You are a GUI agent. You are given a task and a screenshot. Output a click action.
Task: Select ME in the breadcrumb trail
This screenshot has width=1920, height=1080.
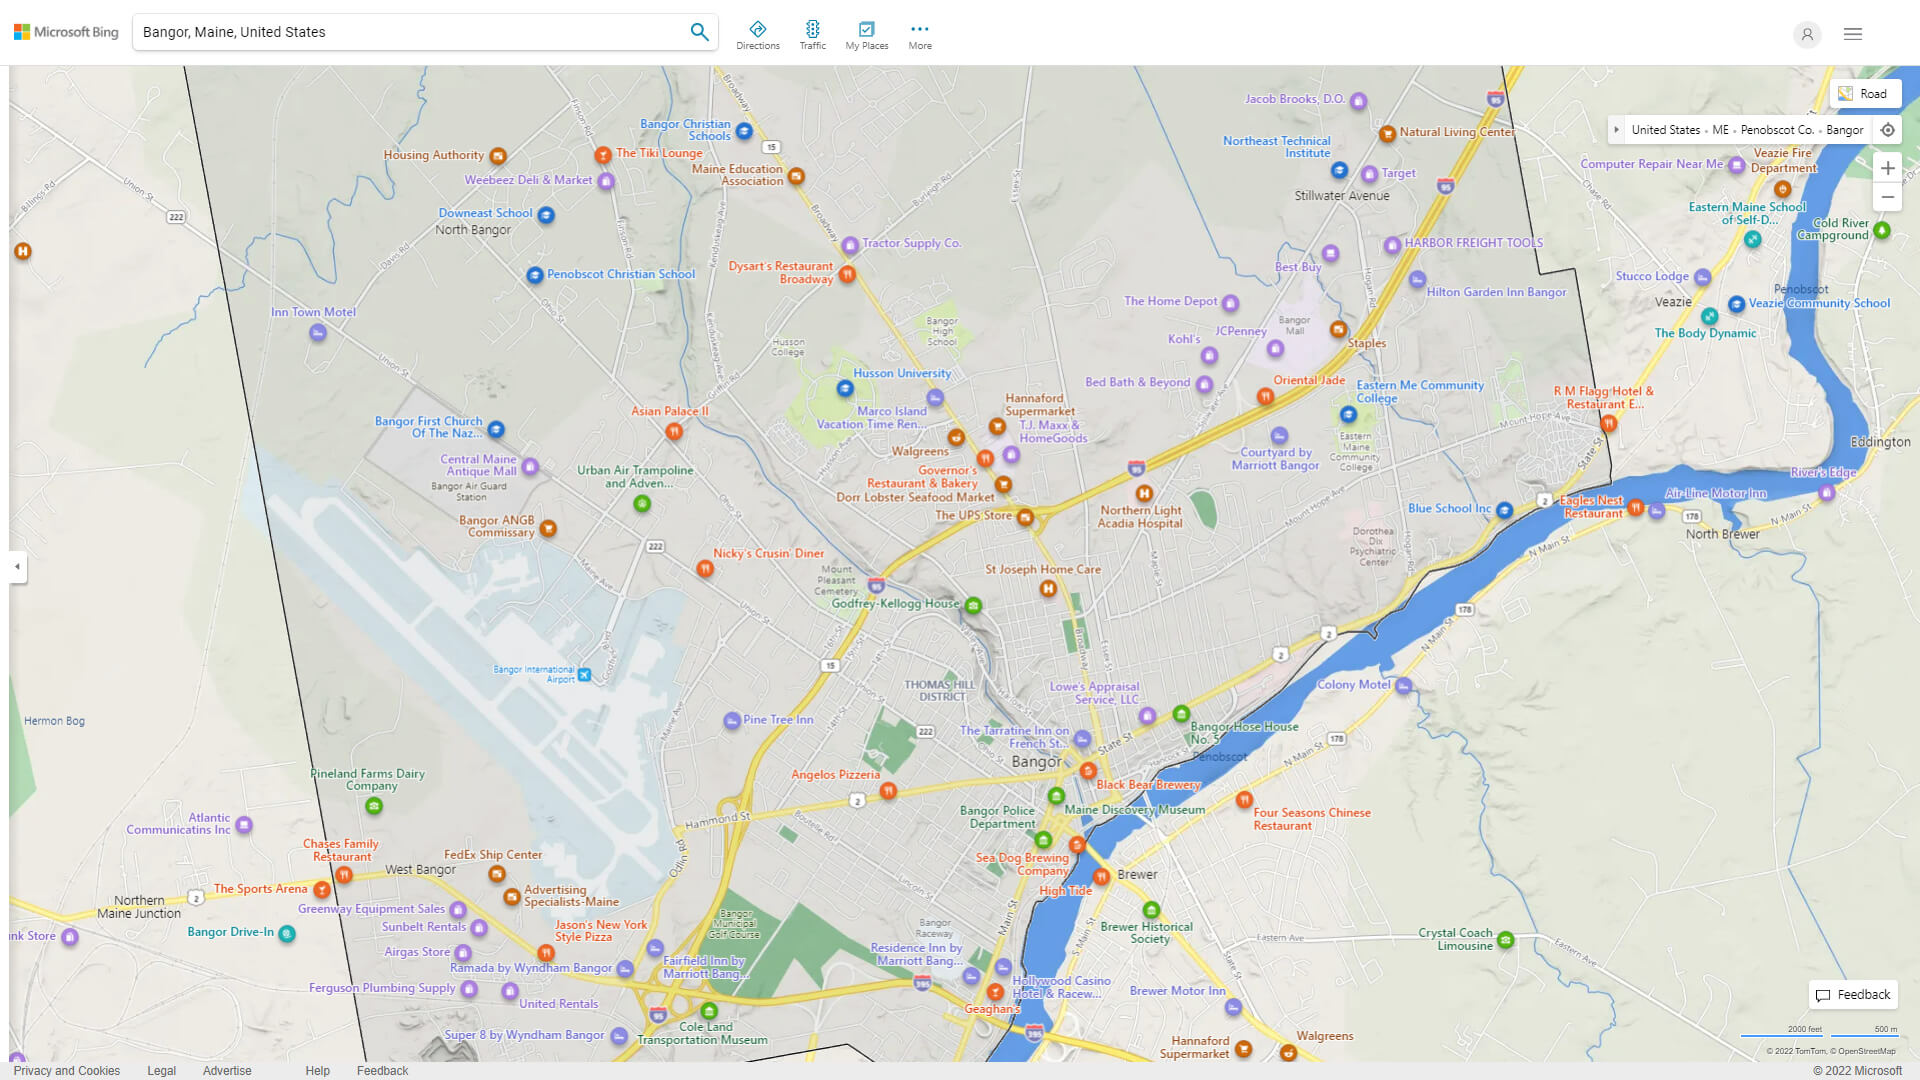[1720, 130]
